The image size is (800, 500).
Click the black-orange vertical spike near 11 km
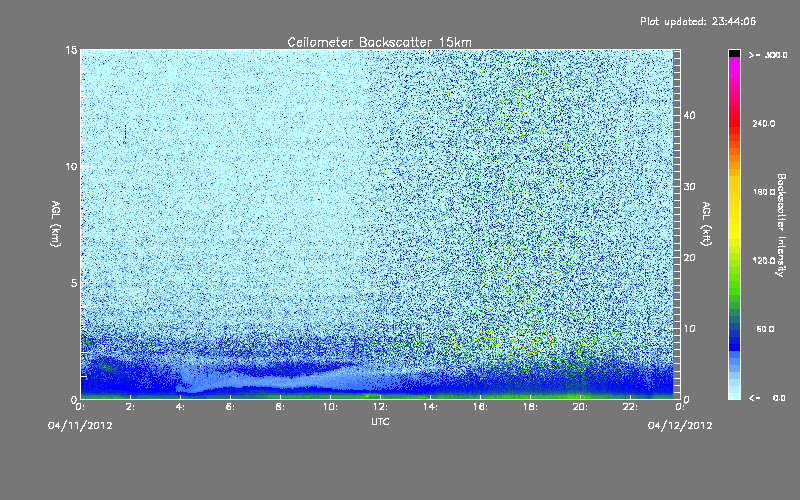(x=125, y=135)
